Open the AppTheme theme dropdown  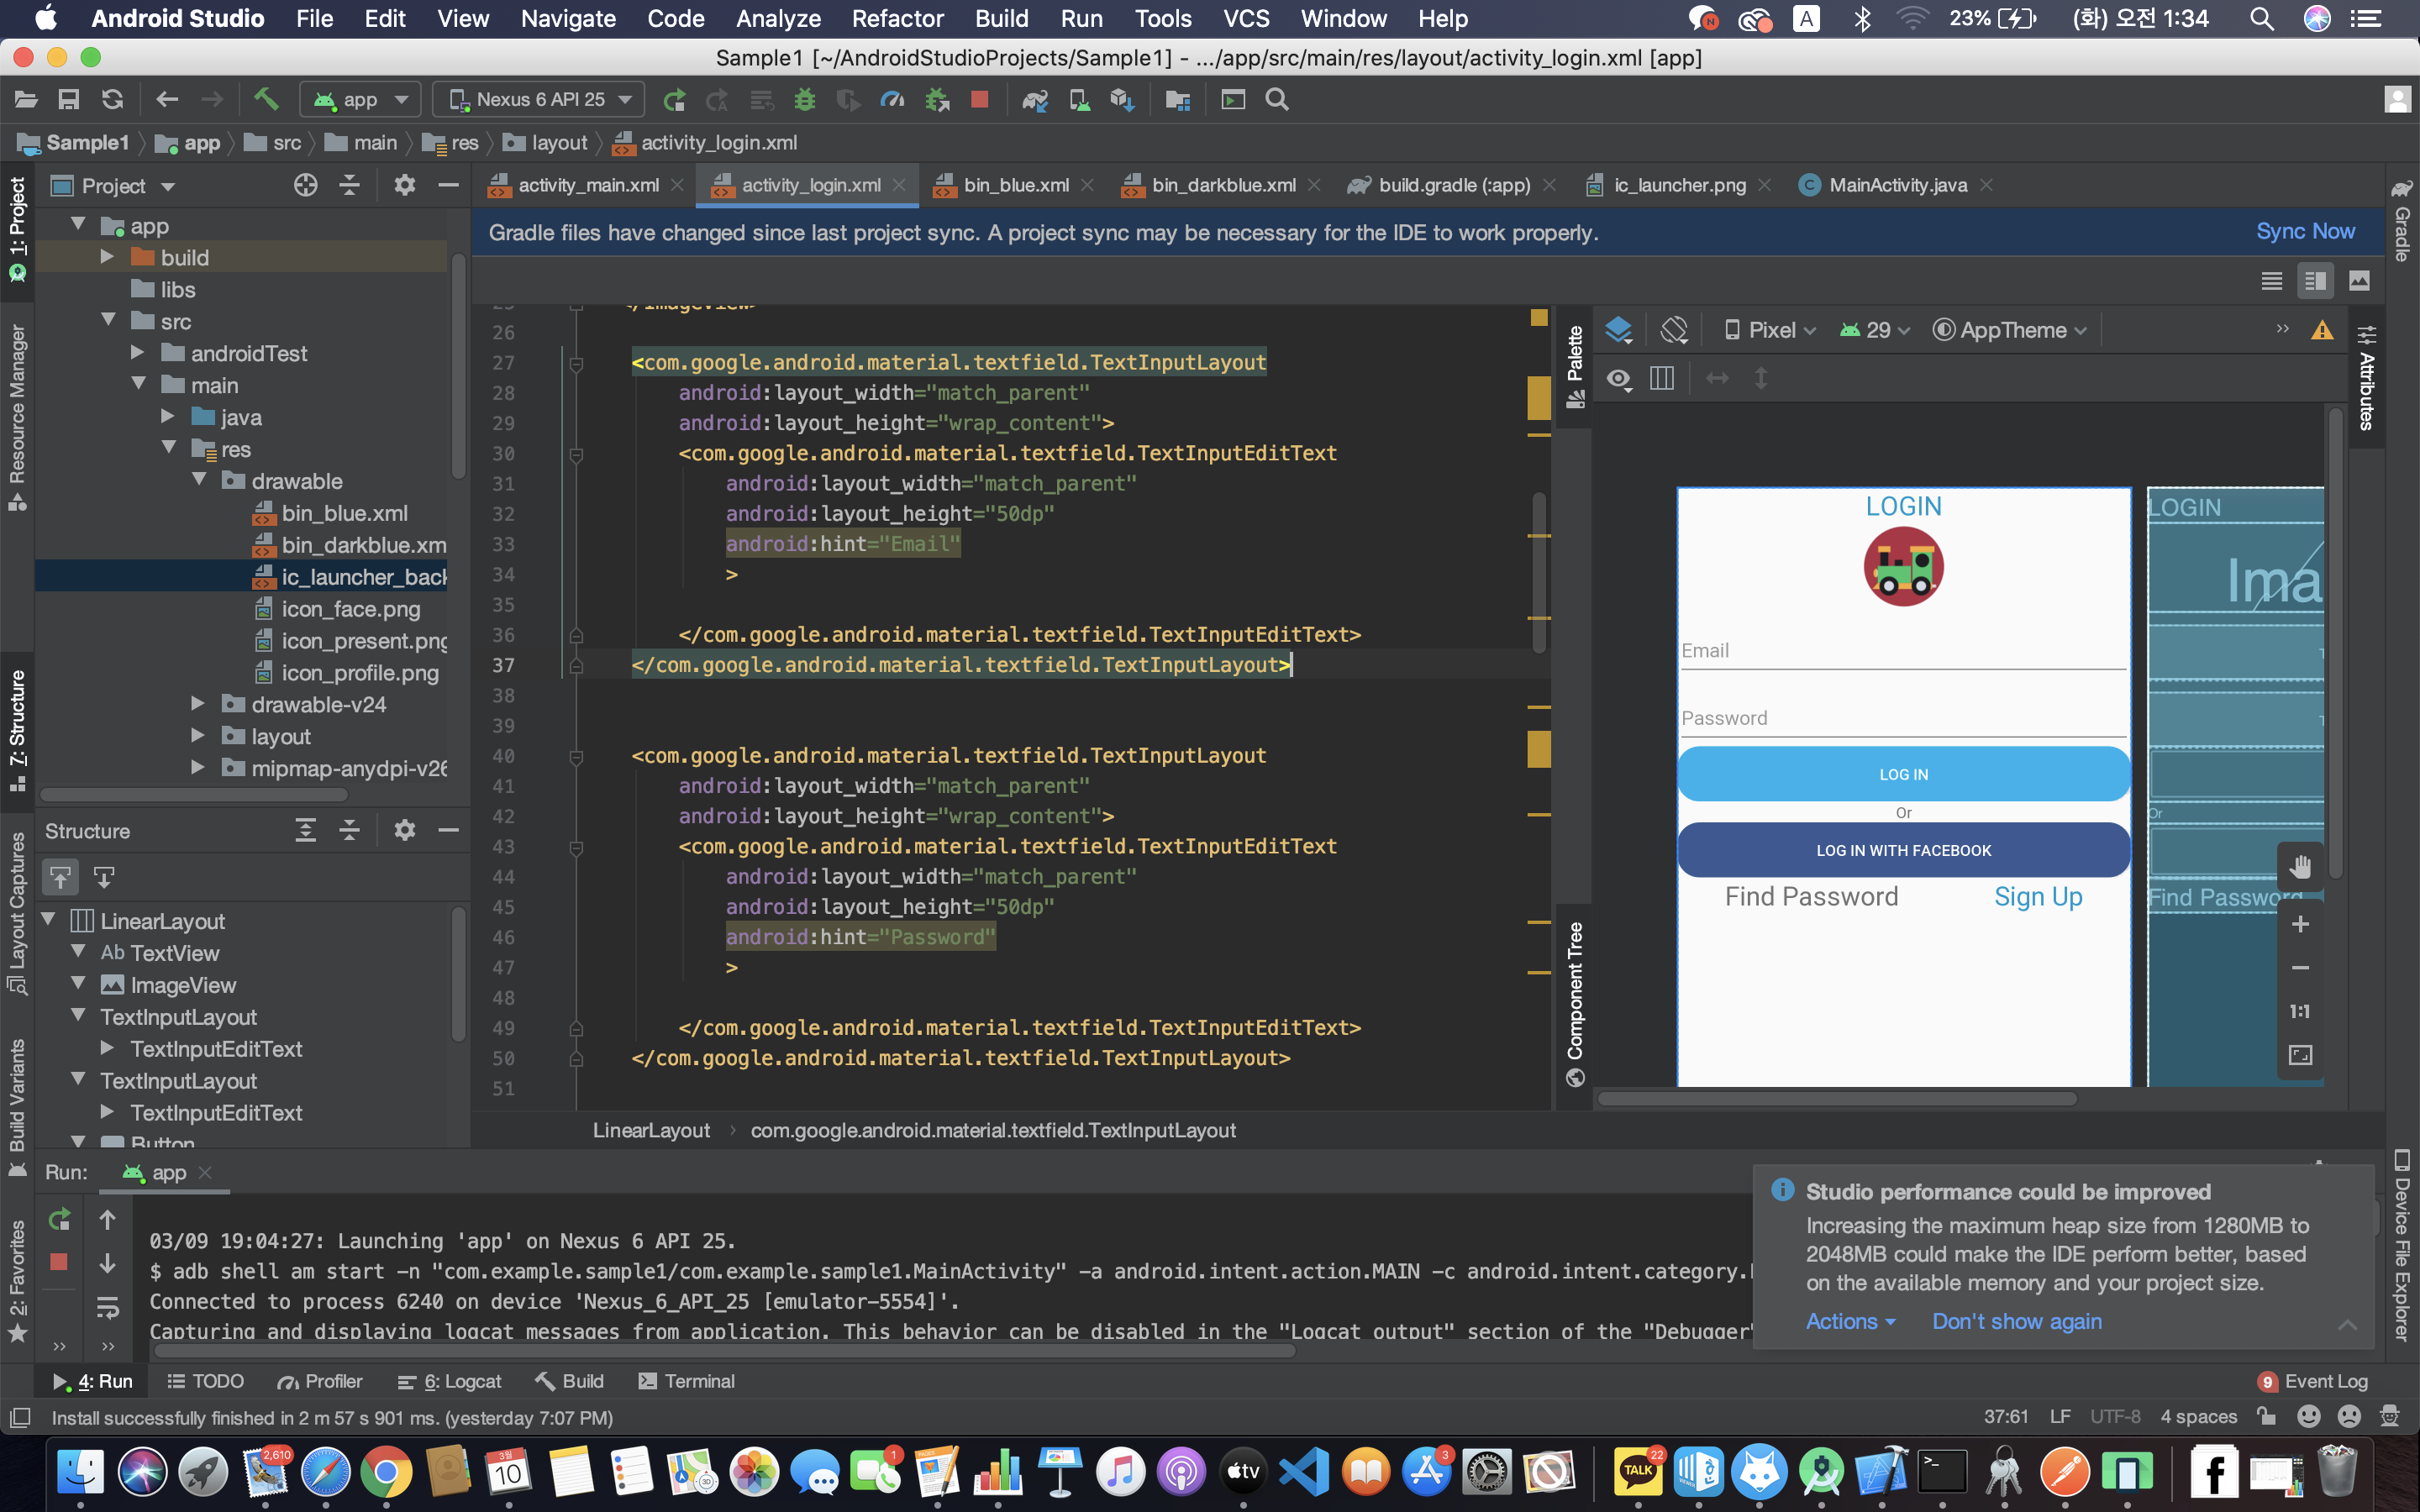2010,330
